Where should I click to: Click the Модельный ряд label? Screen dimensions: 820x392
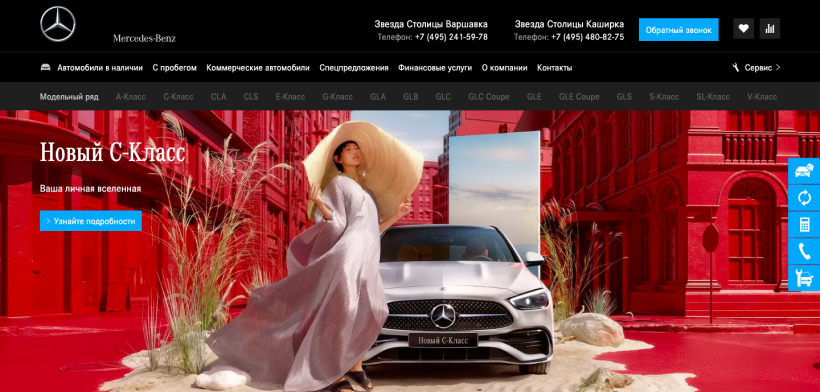coord(69,97)
